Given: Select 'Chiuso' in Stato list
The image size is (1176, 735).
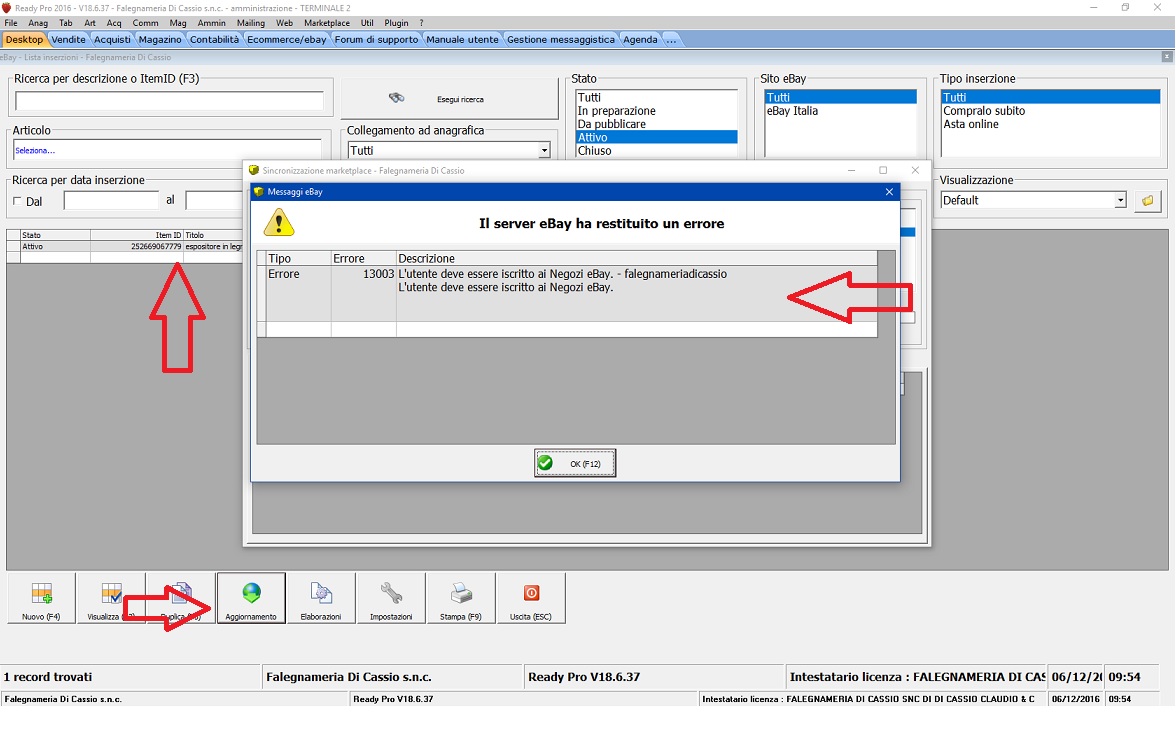Looking at the screenshot, I should point(656,151).
